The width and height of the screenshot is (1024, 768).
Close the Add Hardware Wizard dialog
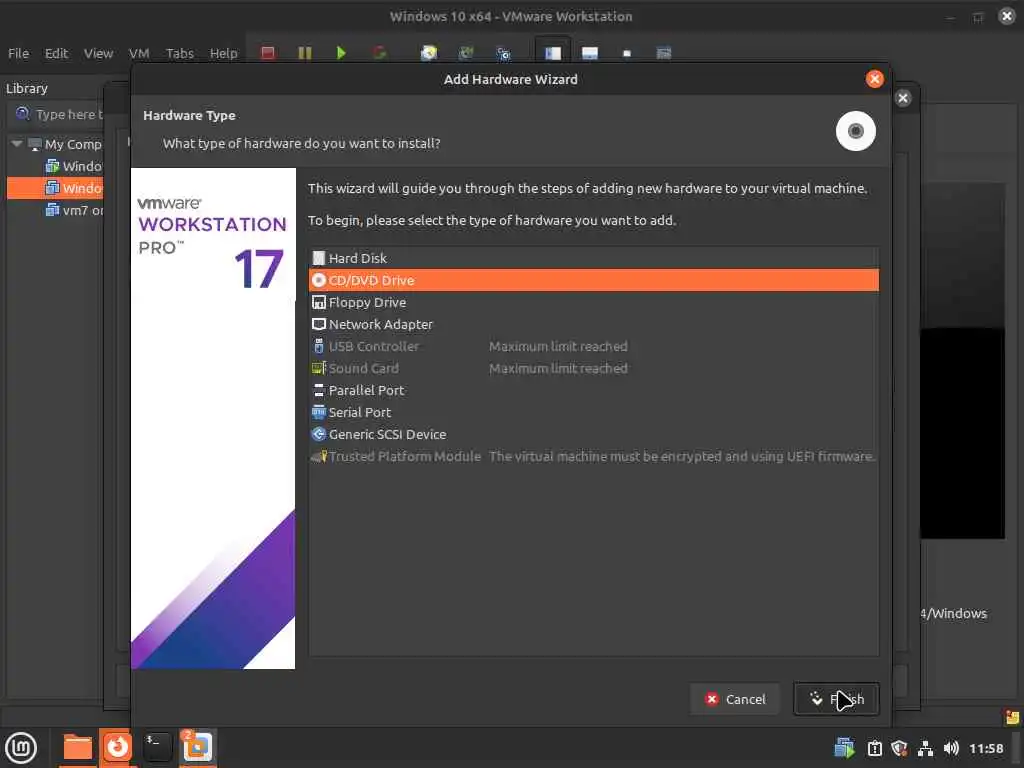(x=874, y=79)
